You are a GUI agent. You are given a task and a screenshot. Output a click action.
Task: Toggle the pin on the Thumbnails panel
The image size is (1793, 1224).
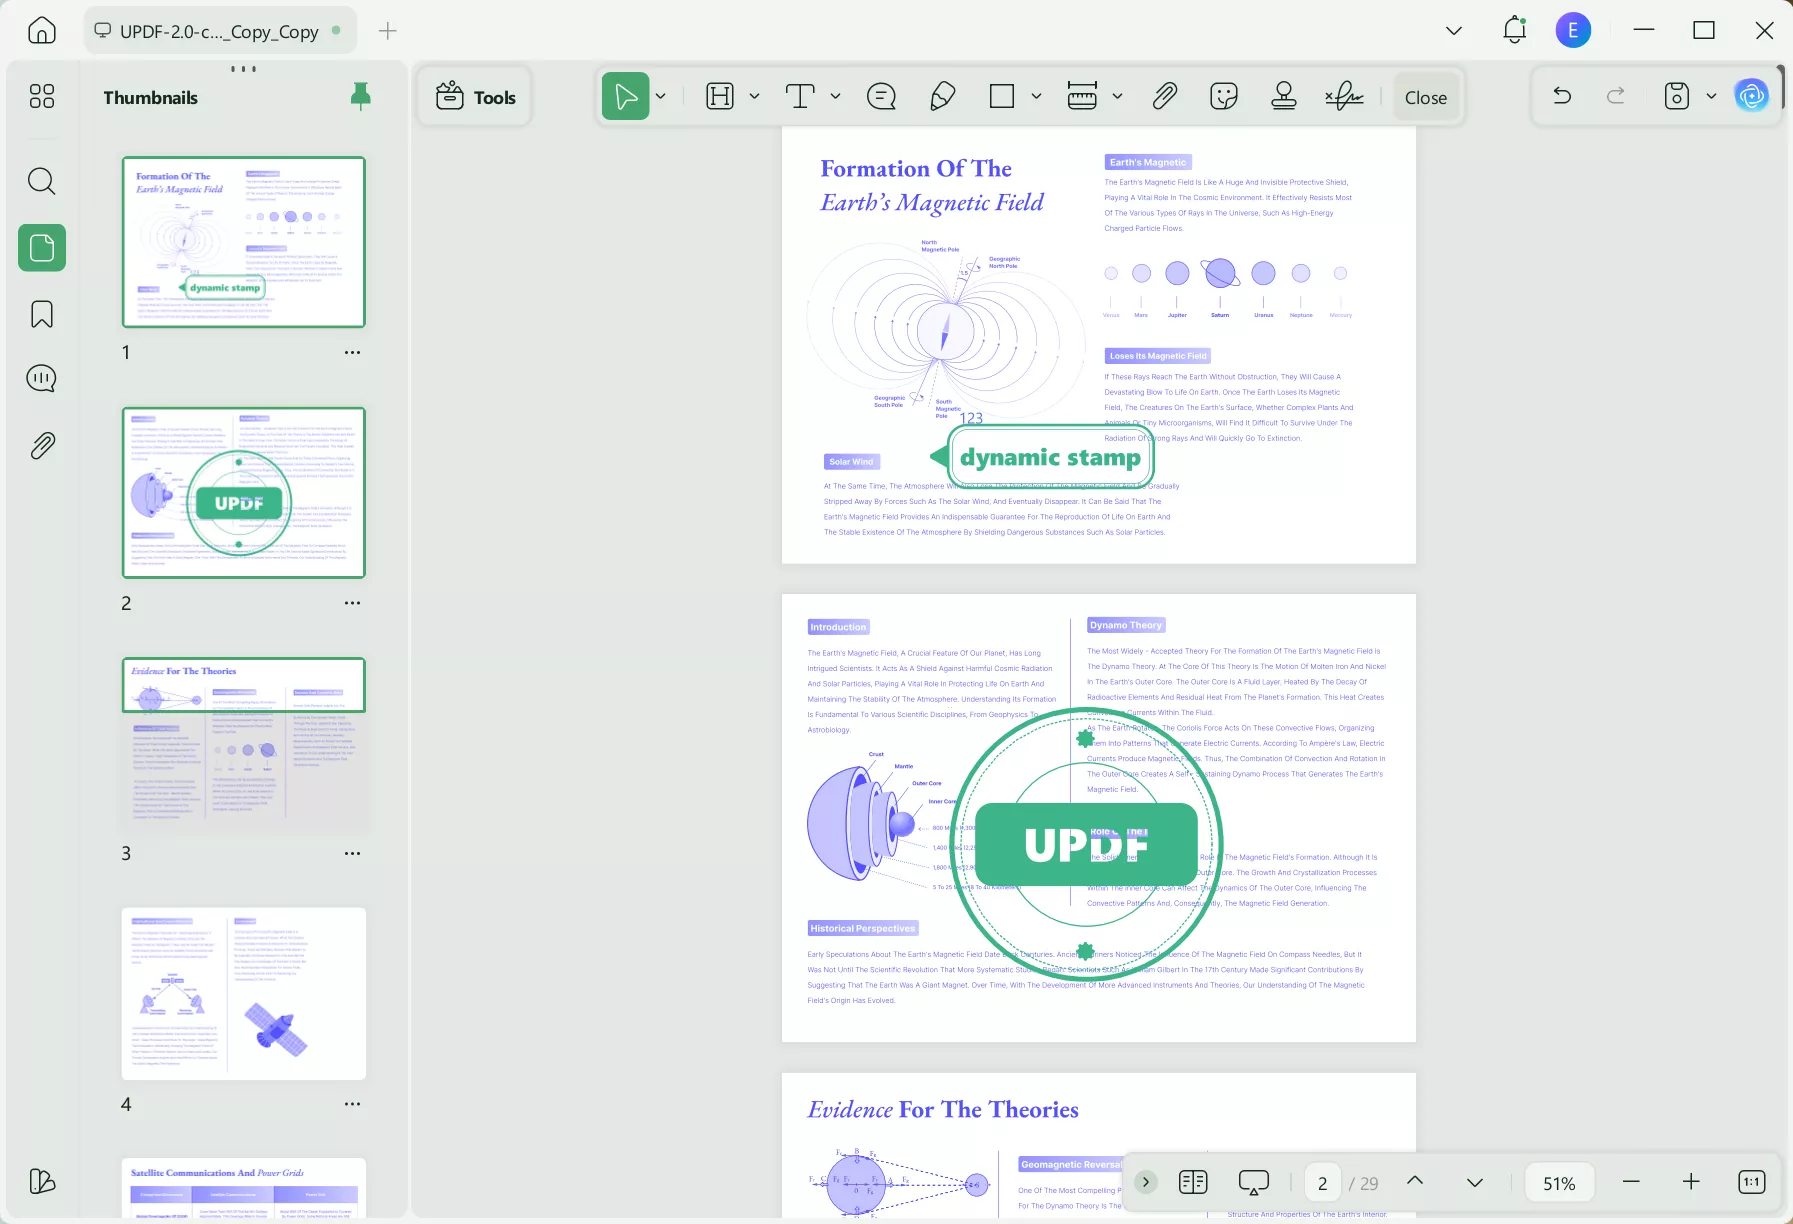click(x=360, y=96)
